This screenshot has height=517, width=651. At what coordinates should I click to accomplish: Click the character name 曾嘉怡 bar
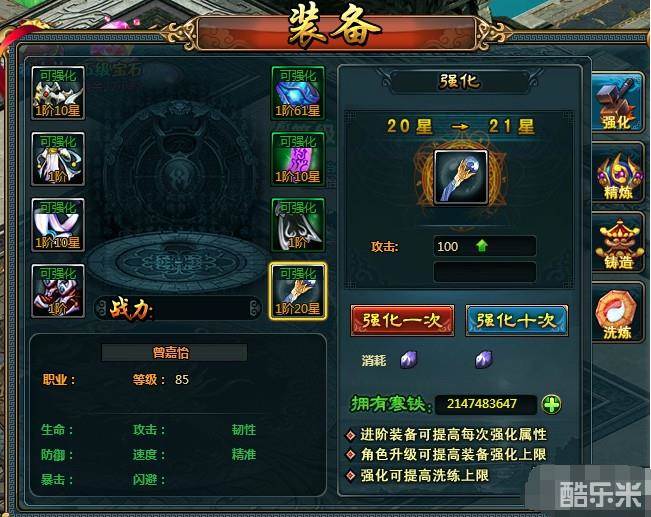[x=174, y=353]
